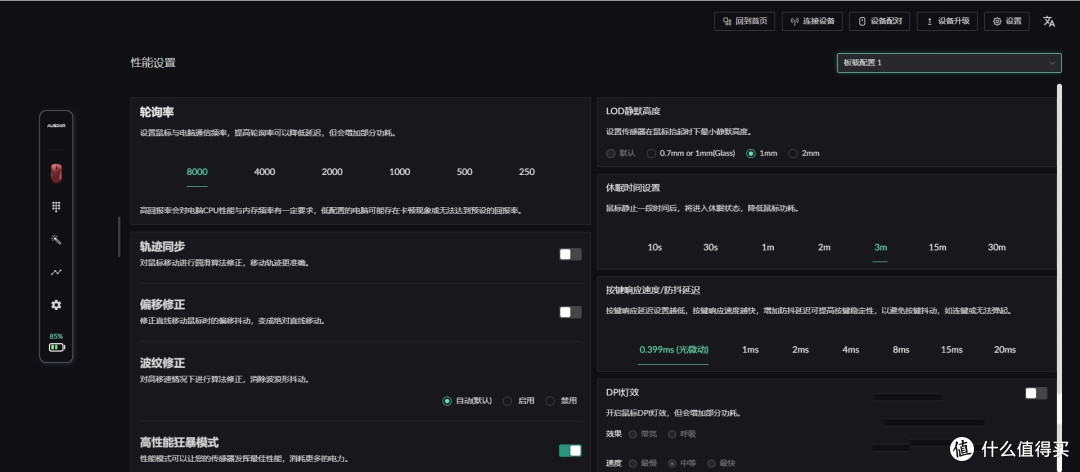Toggle the 轨迹同步 motion sync switch
Screen dimensions: 1080x472
tap(570, 254)
